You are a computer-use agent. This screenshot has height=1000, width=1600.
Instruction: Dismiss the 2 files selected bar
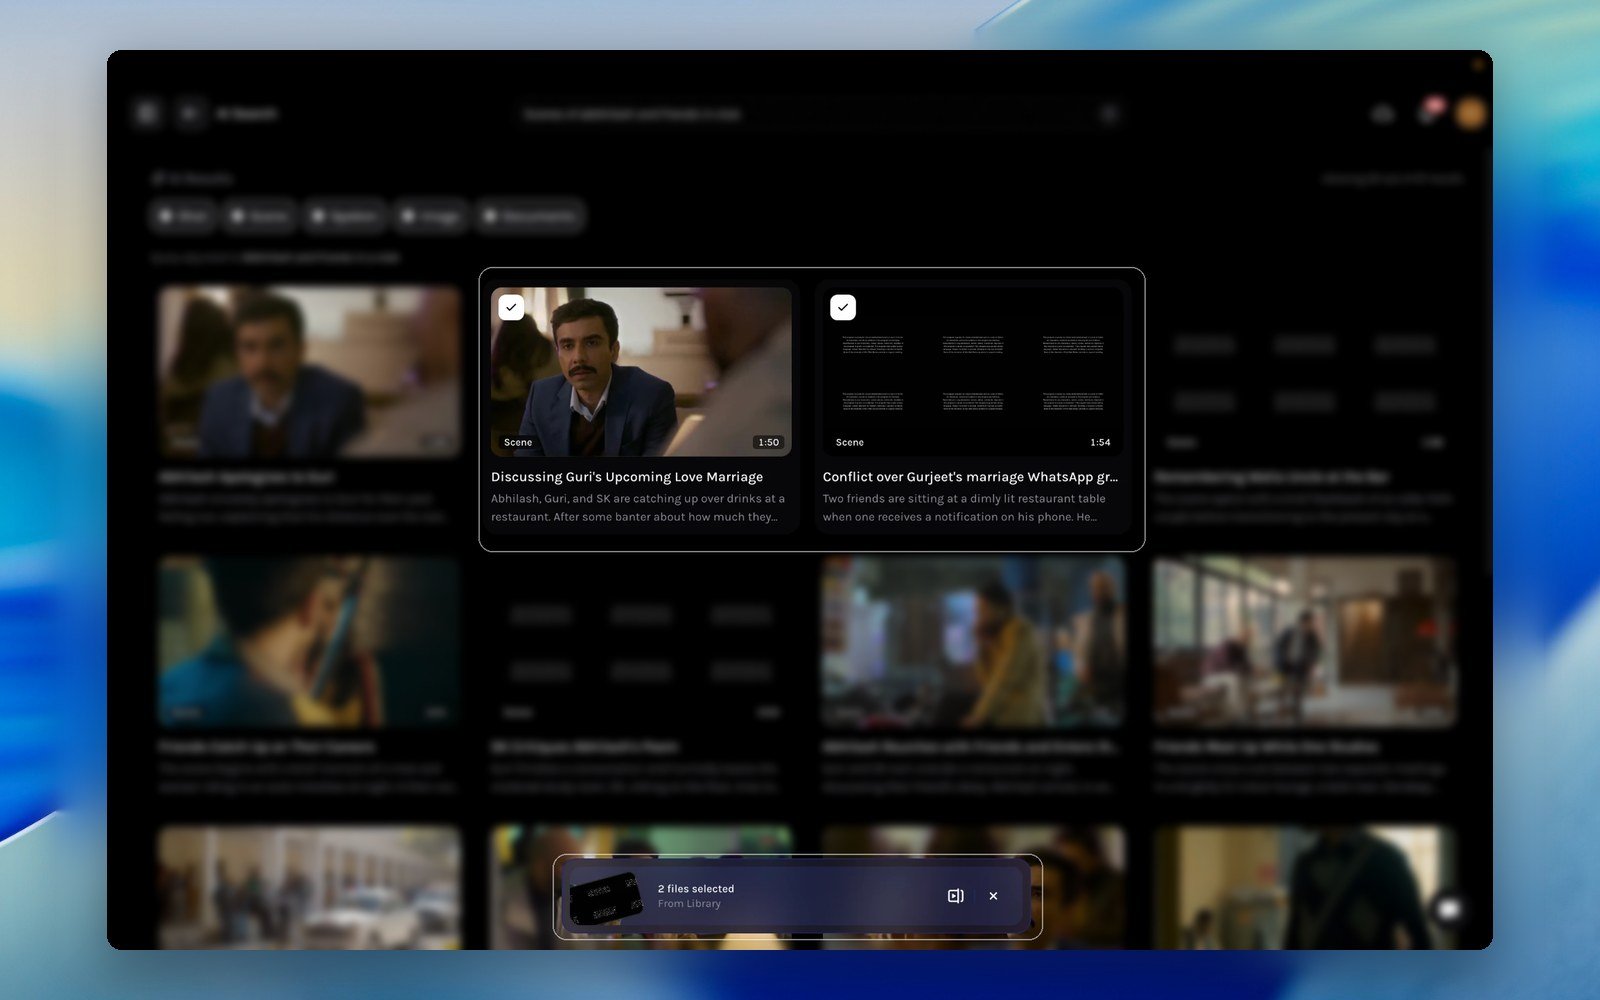993,896
